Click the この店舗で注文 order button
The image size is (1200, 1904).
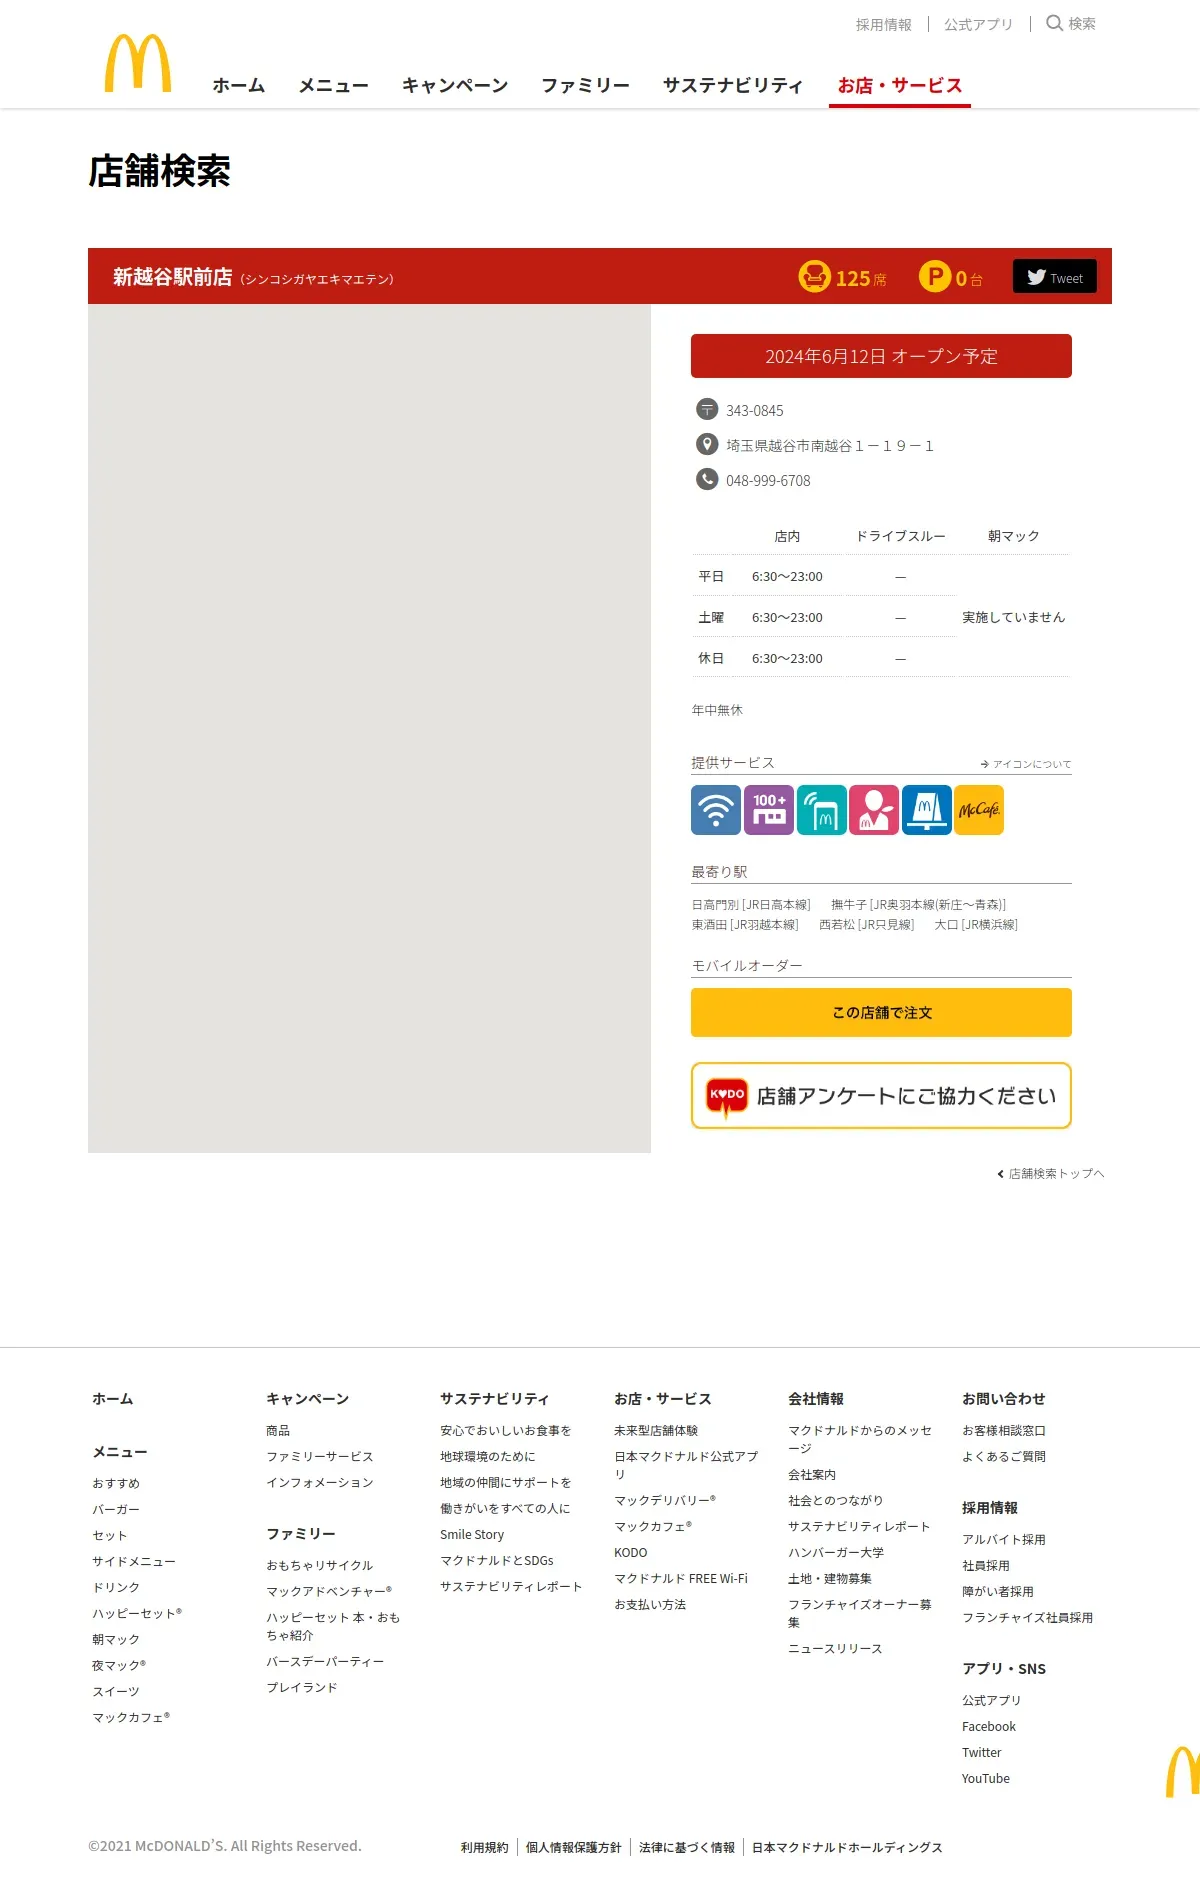(x=881, y=1012)
